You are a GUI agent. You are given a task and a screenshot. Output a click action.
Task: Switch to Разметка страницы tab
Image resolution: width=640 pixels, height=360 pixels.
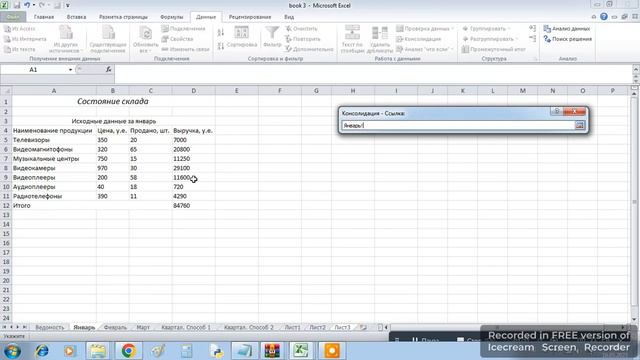[x=123, y=17]
